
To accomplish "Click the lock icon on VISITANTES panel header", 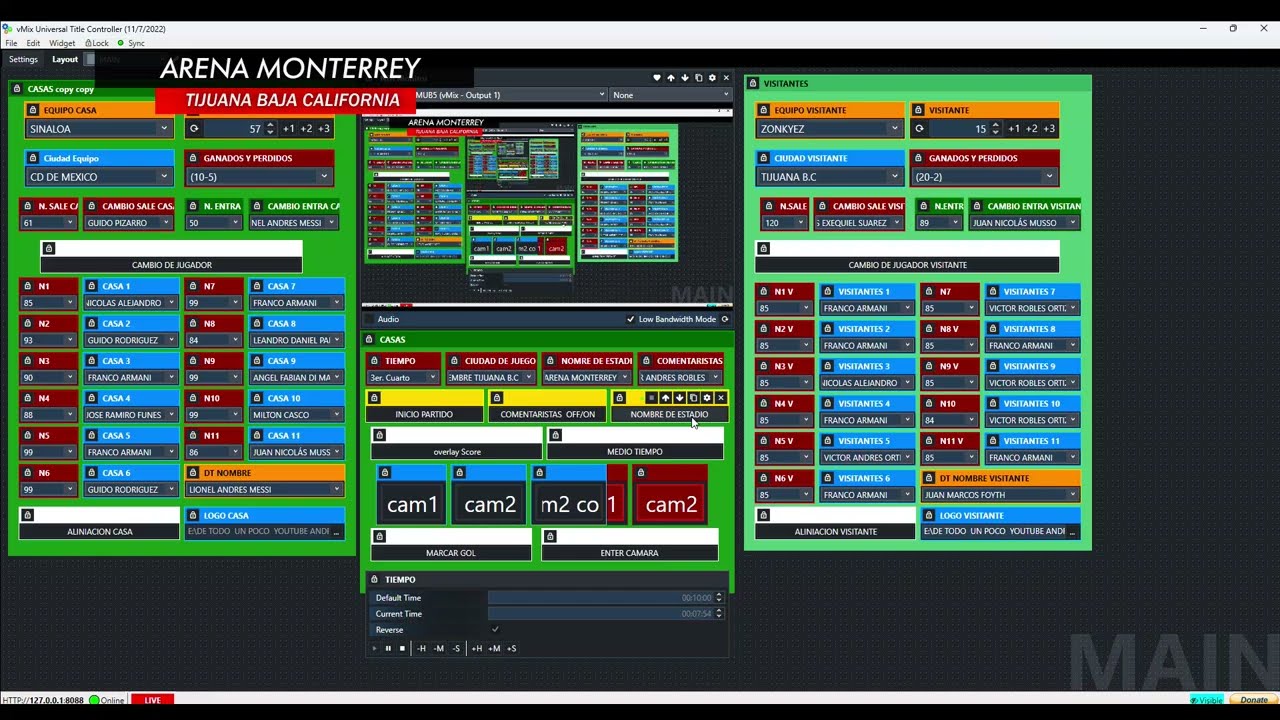I will [753, 83].
